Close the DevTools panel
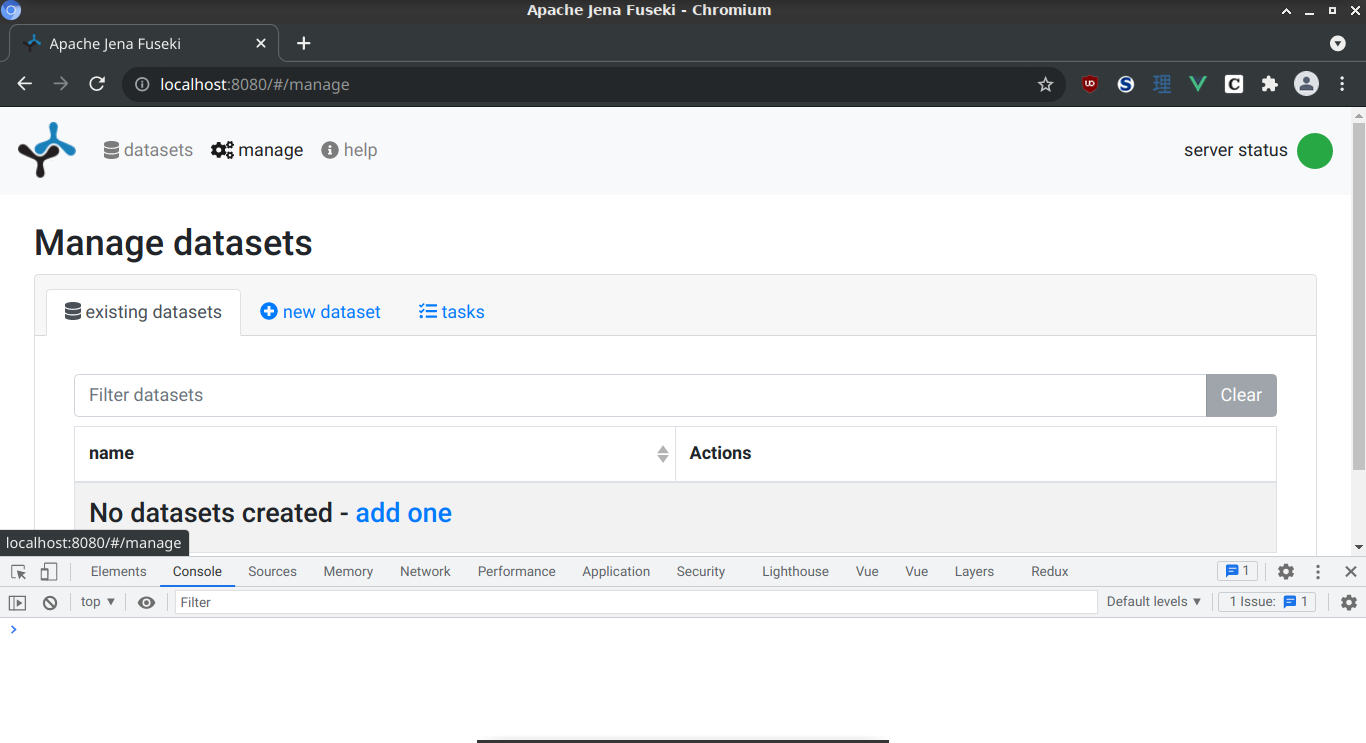This screenshot has width=1366, height=743. 1350,572
